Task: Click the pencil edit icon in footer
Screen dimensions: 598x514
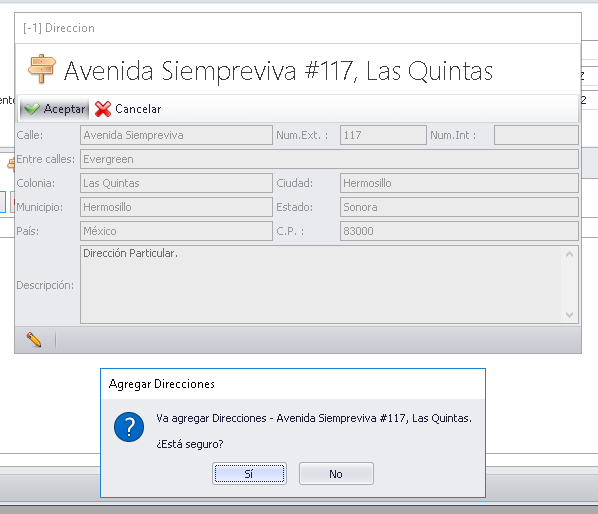Action: pyautogui.click(x=34, y=339)
